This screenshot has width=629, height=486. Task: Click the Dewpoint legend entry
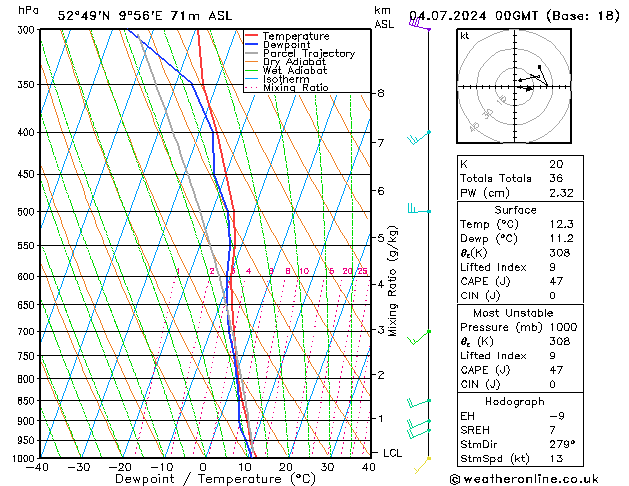pyautogui.click(x=286, y=45)
